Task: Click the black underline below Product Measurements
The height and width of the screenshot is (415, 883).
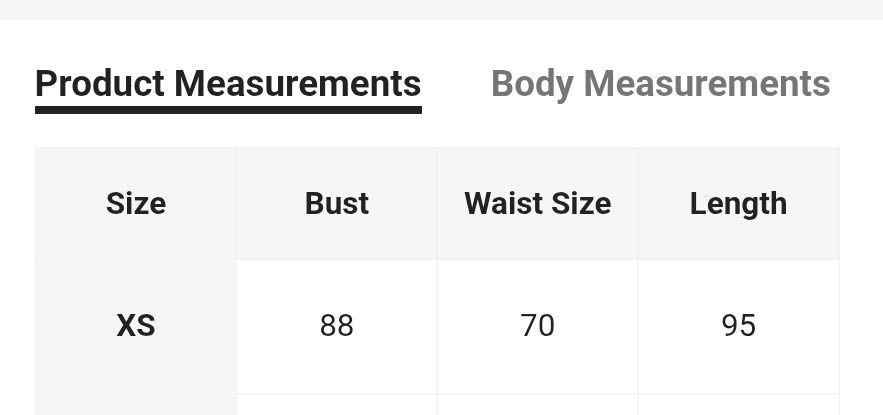Action: tap(228, 110)
